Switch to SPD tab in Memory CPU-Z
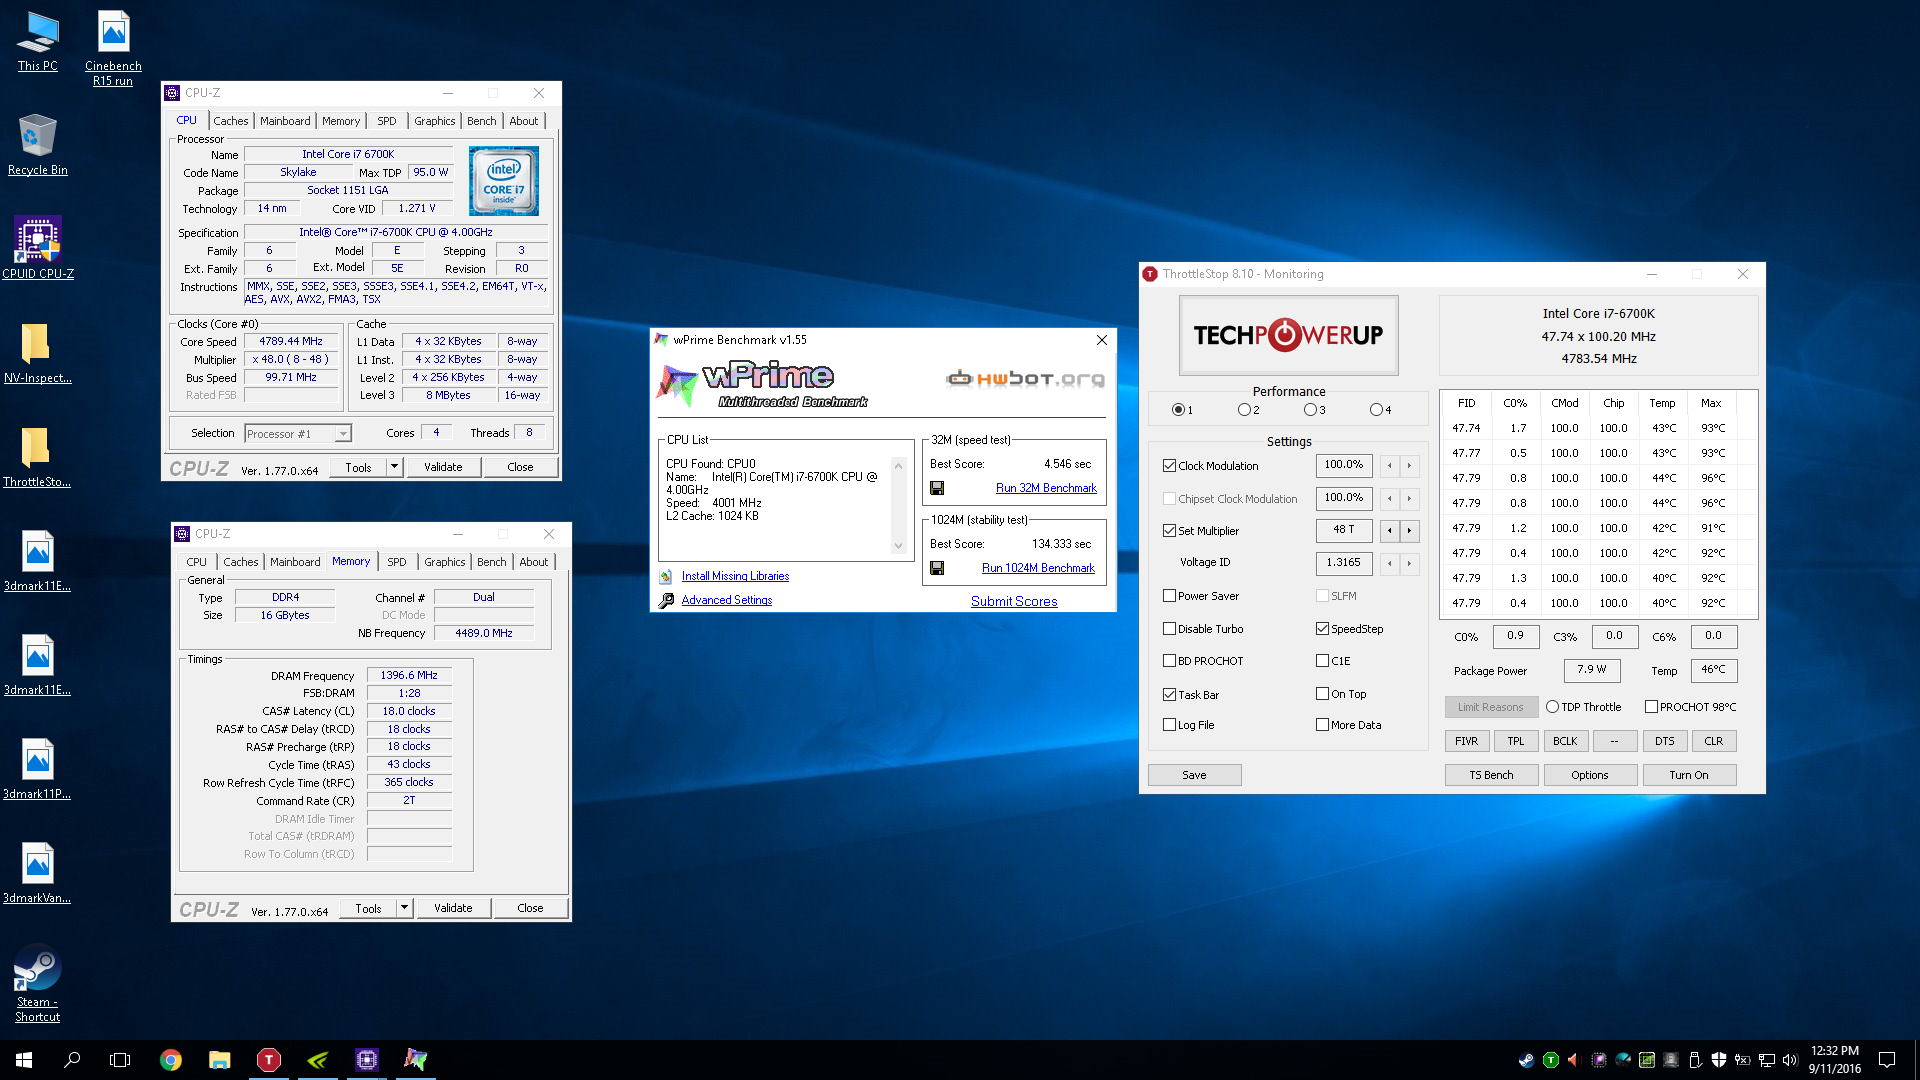The height and width of the screenshot is (1080, 1920). pyautogui.click(x=396, y=562)
